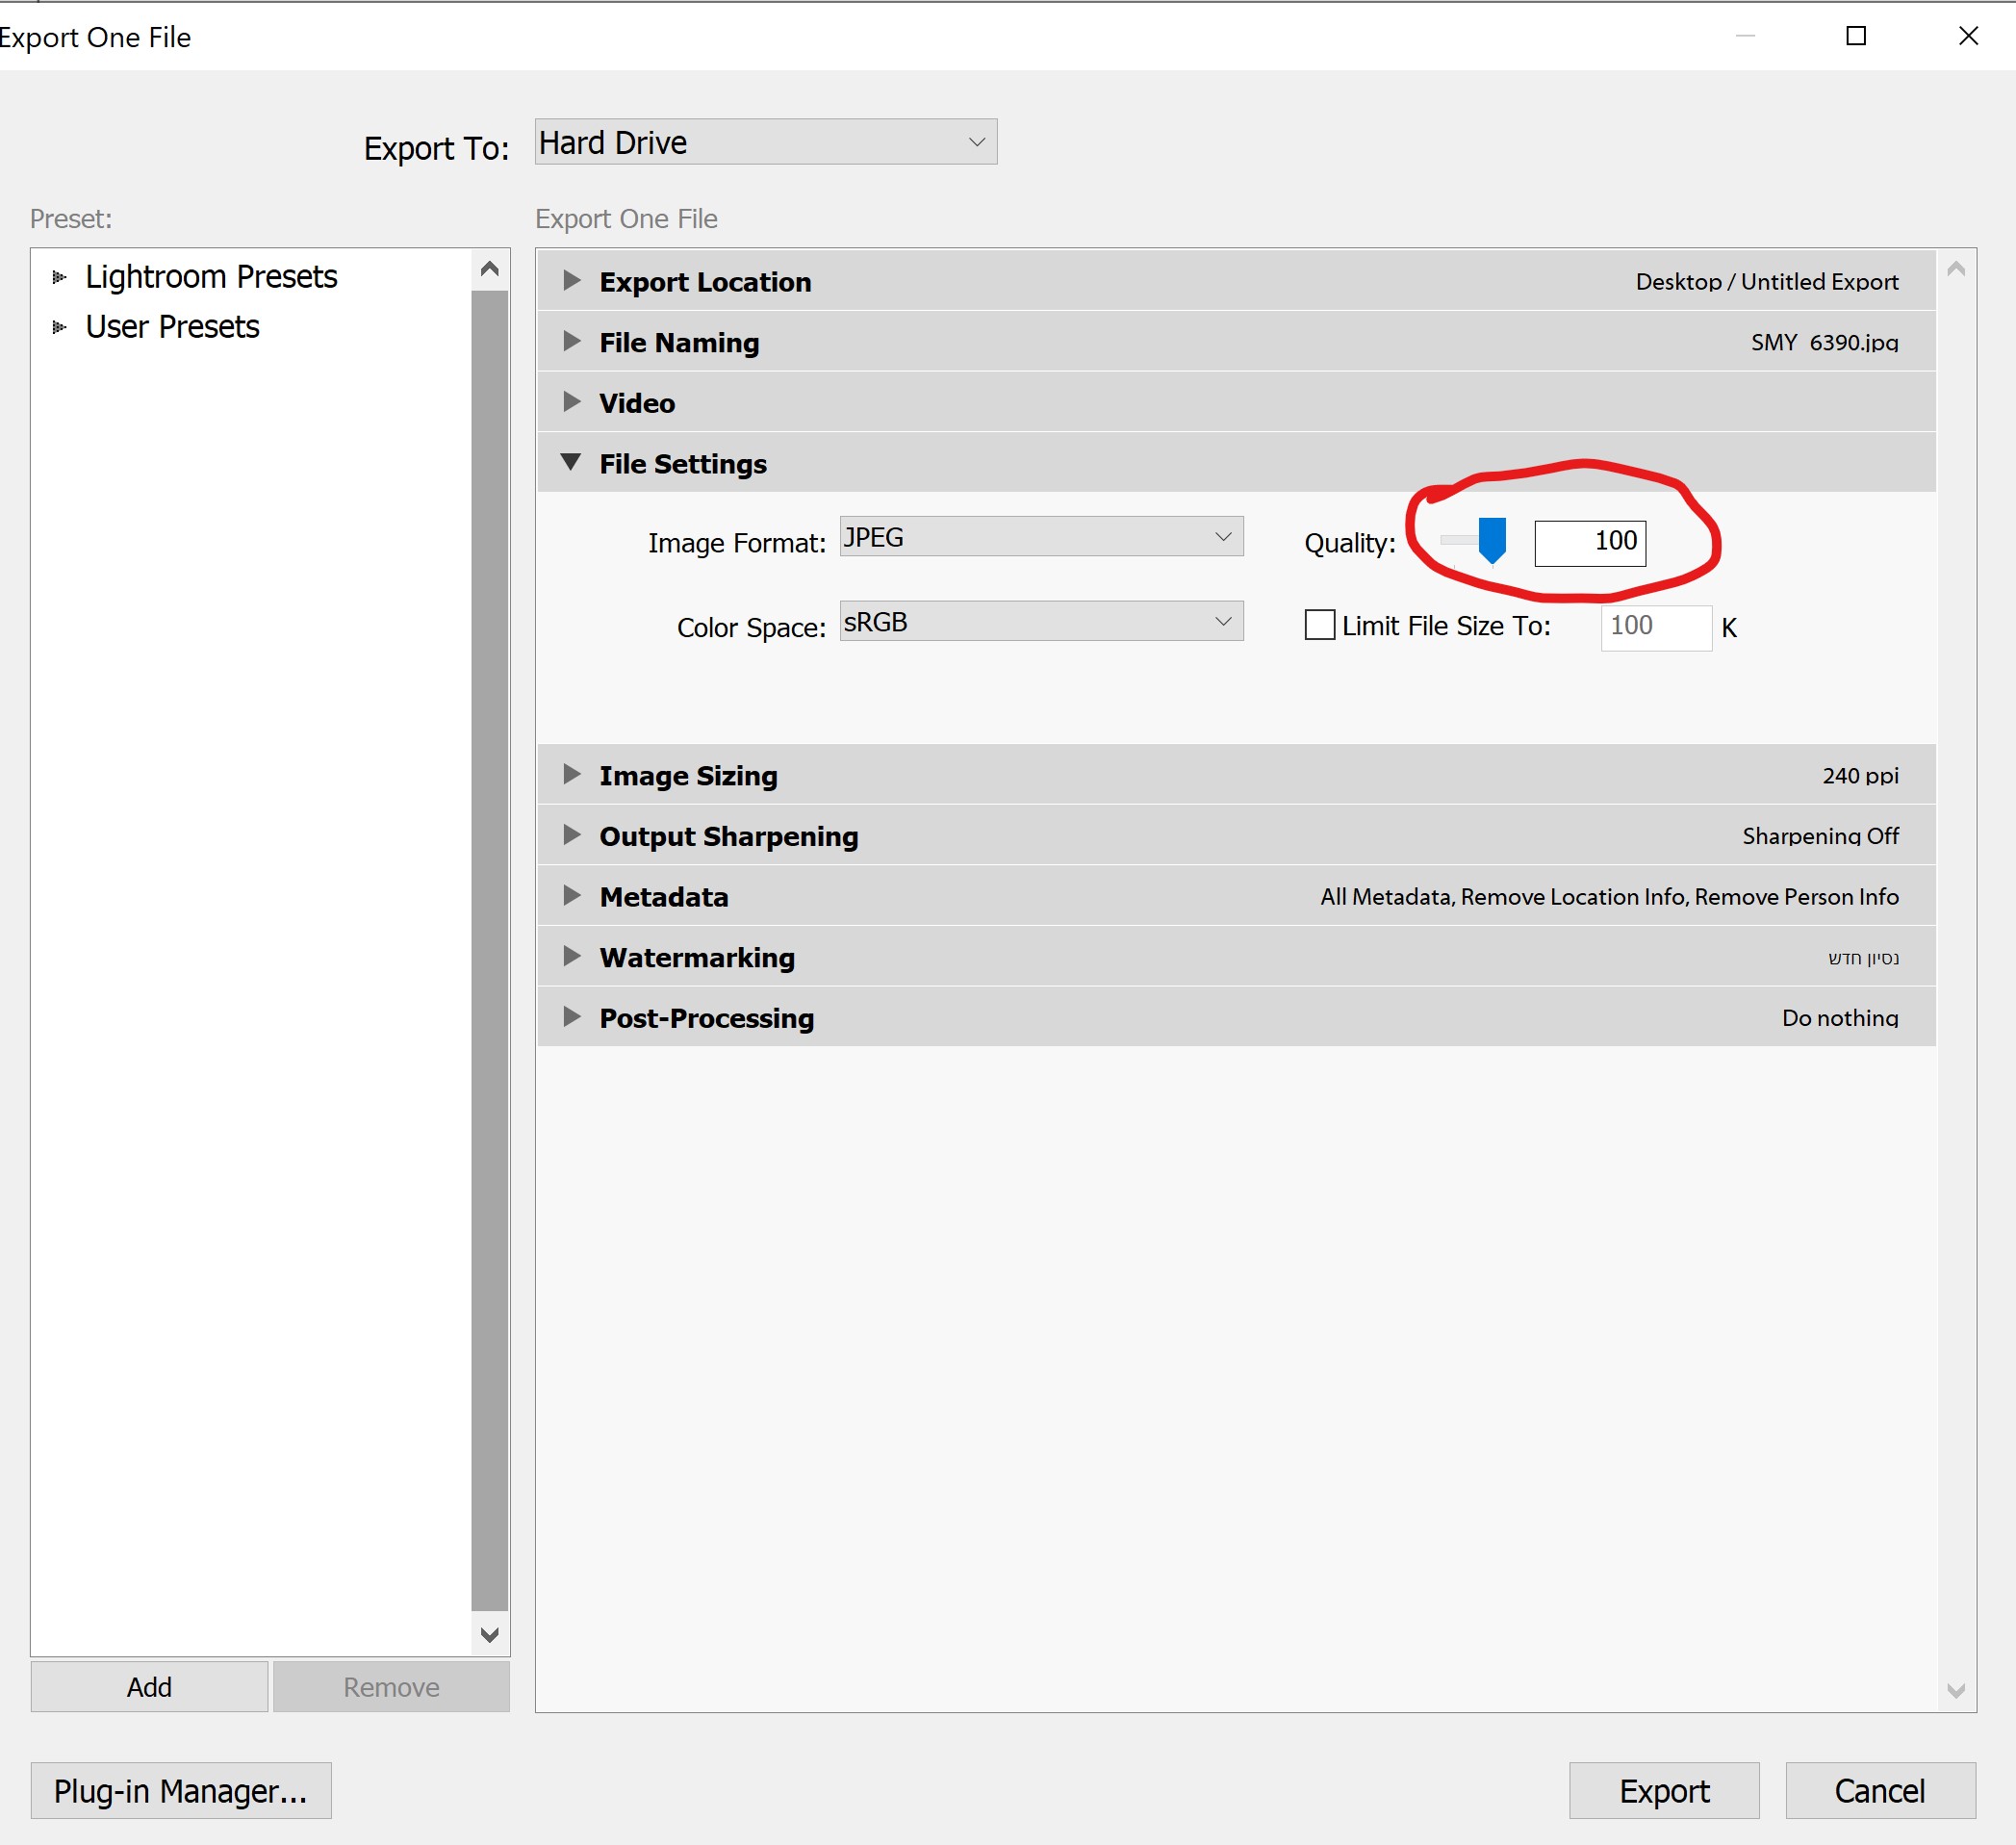2016x1845 pixels.
Task: Expand User Presets in preset list
Action: click(x=59, y=327)
